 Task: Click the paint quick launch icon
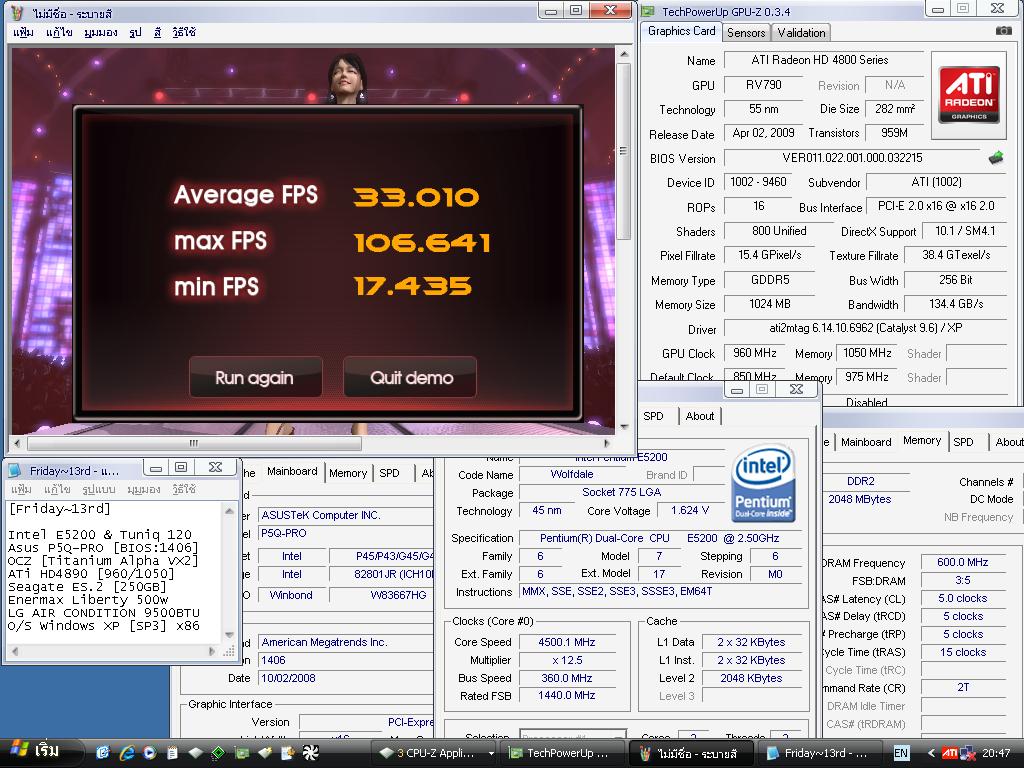pyautogui.click(x=287, y=753)
